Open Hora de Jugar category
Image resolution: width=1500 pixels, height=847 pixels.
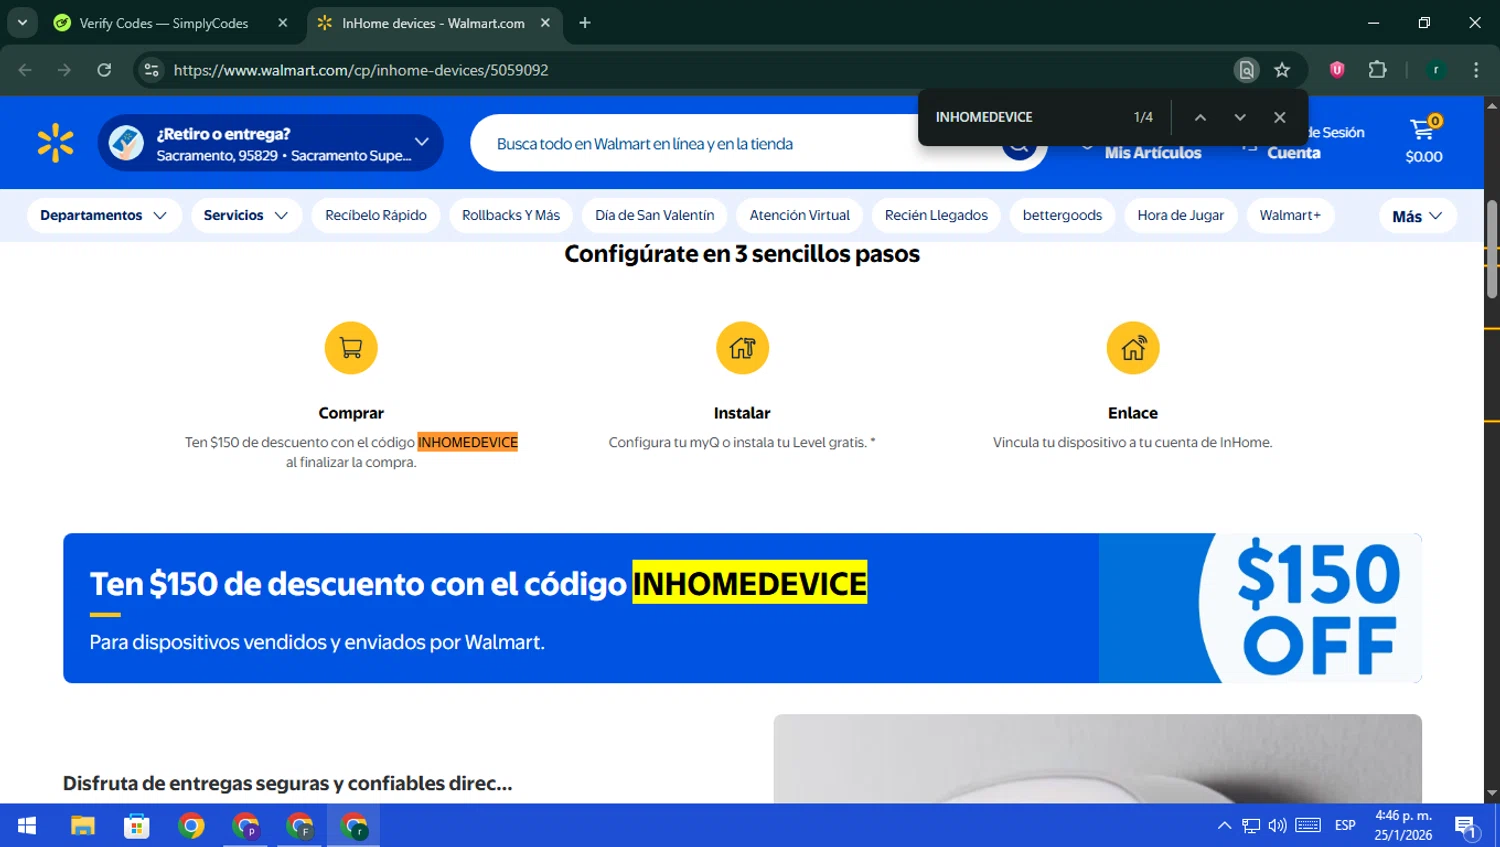point(1181,215)
